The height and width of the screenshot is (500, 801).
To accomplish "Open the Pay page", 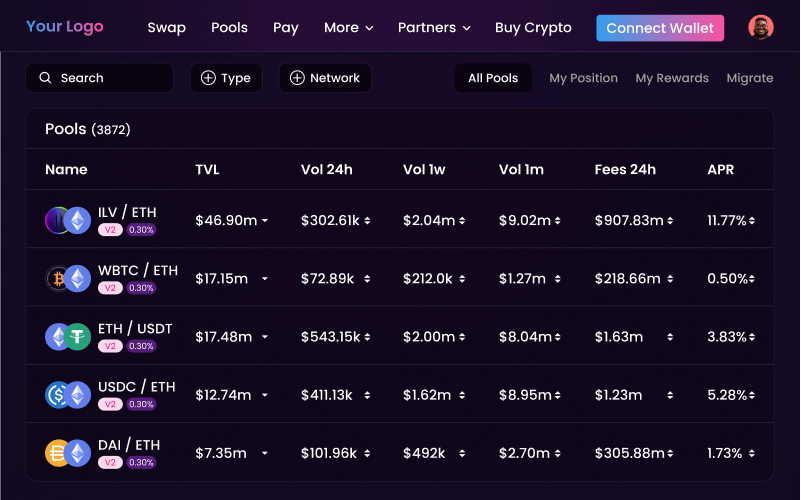I will tap(286, 28).
